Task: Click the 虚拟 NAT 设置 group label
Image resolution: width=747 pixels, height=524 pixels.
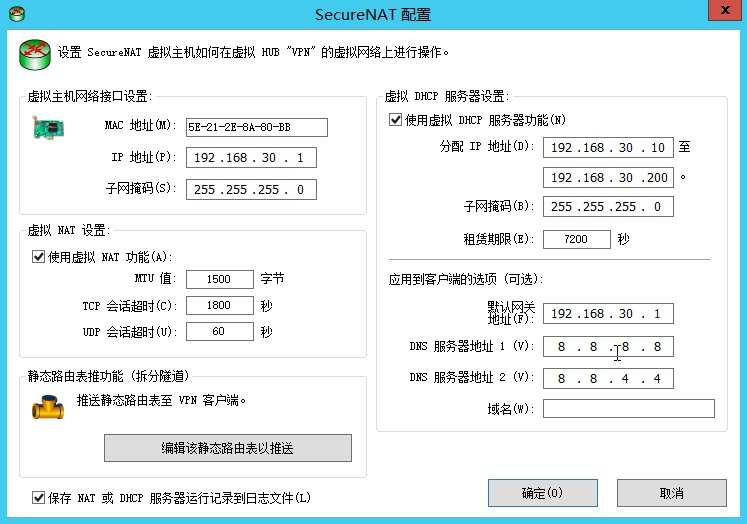Action: [69, 231]
